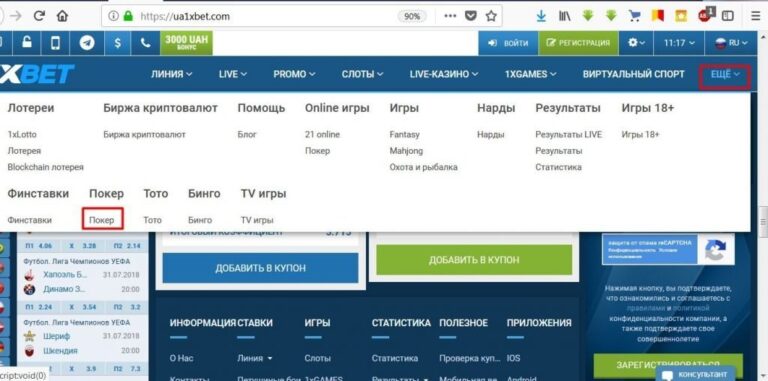Open Финставки link
This screenshot has width=768, height=381.
tap(29, 220)
